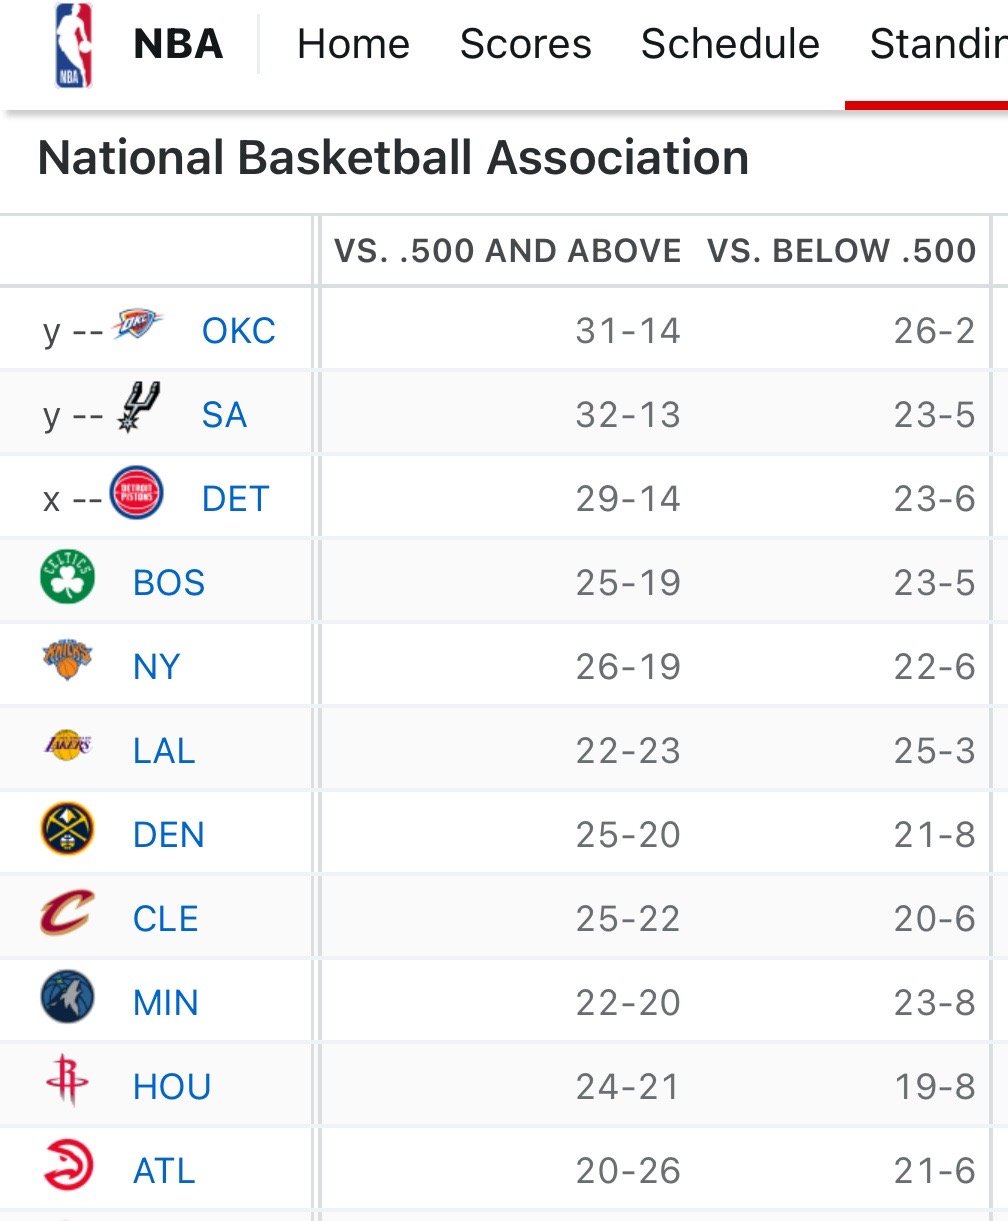This screenshot has width=1008, height=1221.
Task: Click the Denver Nuggets logo
Action: [68, 829]
